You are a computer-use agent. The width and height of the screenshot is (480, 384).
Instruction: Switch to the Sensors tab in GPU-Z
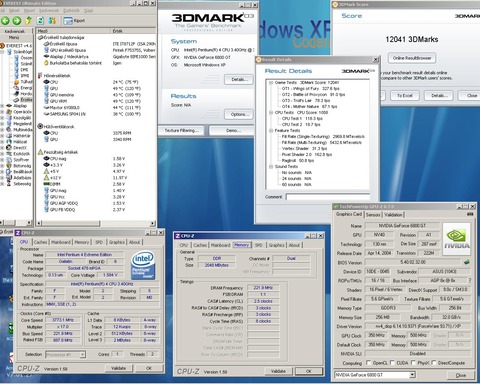(x=373, y=215)
